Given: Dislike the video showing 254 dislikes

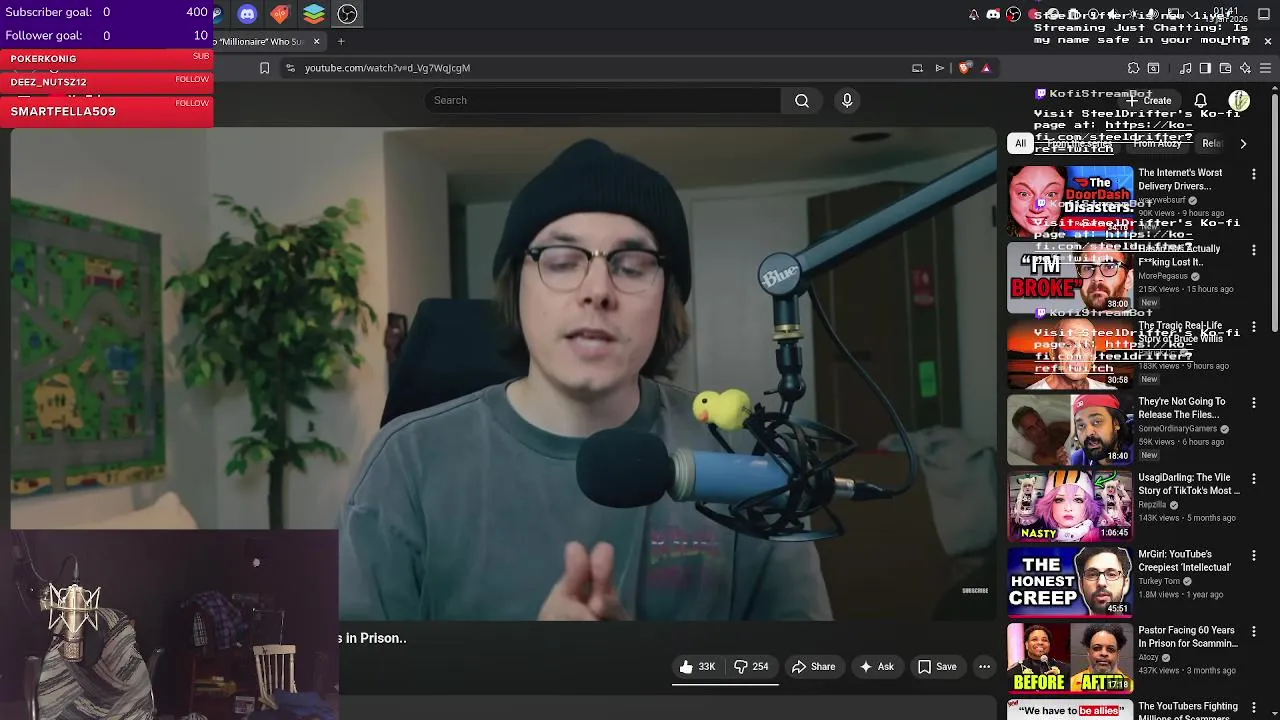Looking at the screenshot, I should [x=751, y=667].
